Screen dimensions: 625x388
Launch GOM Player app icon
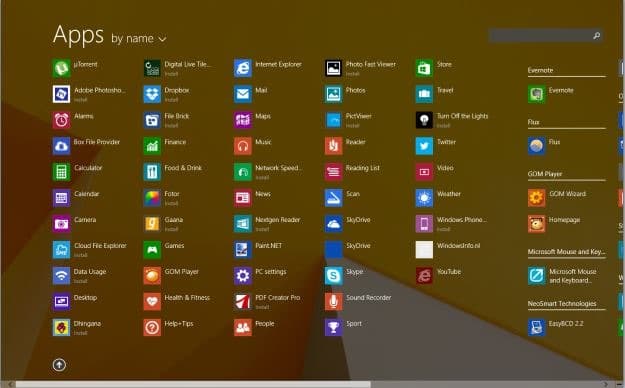(152, 276)
